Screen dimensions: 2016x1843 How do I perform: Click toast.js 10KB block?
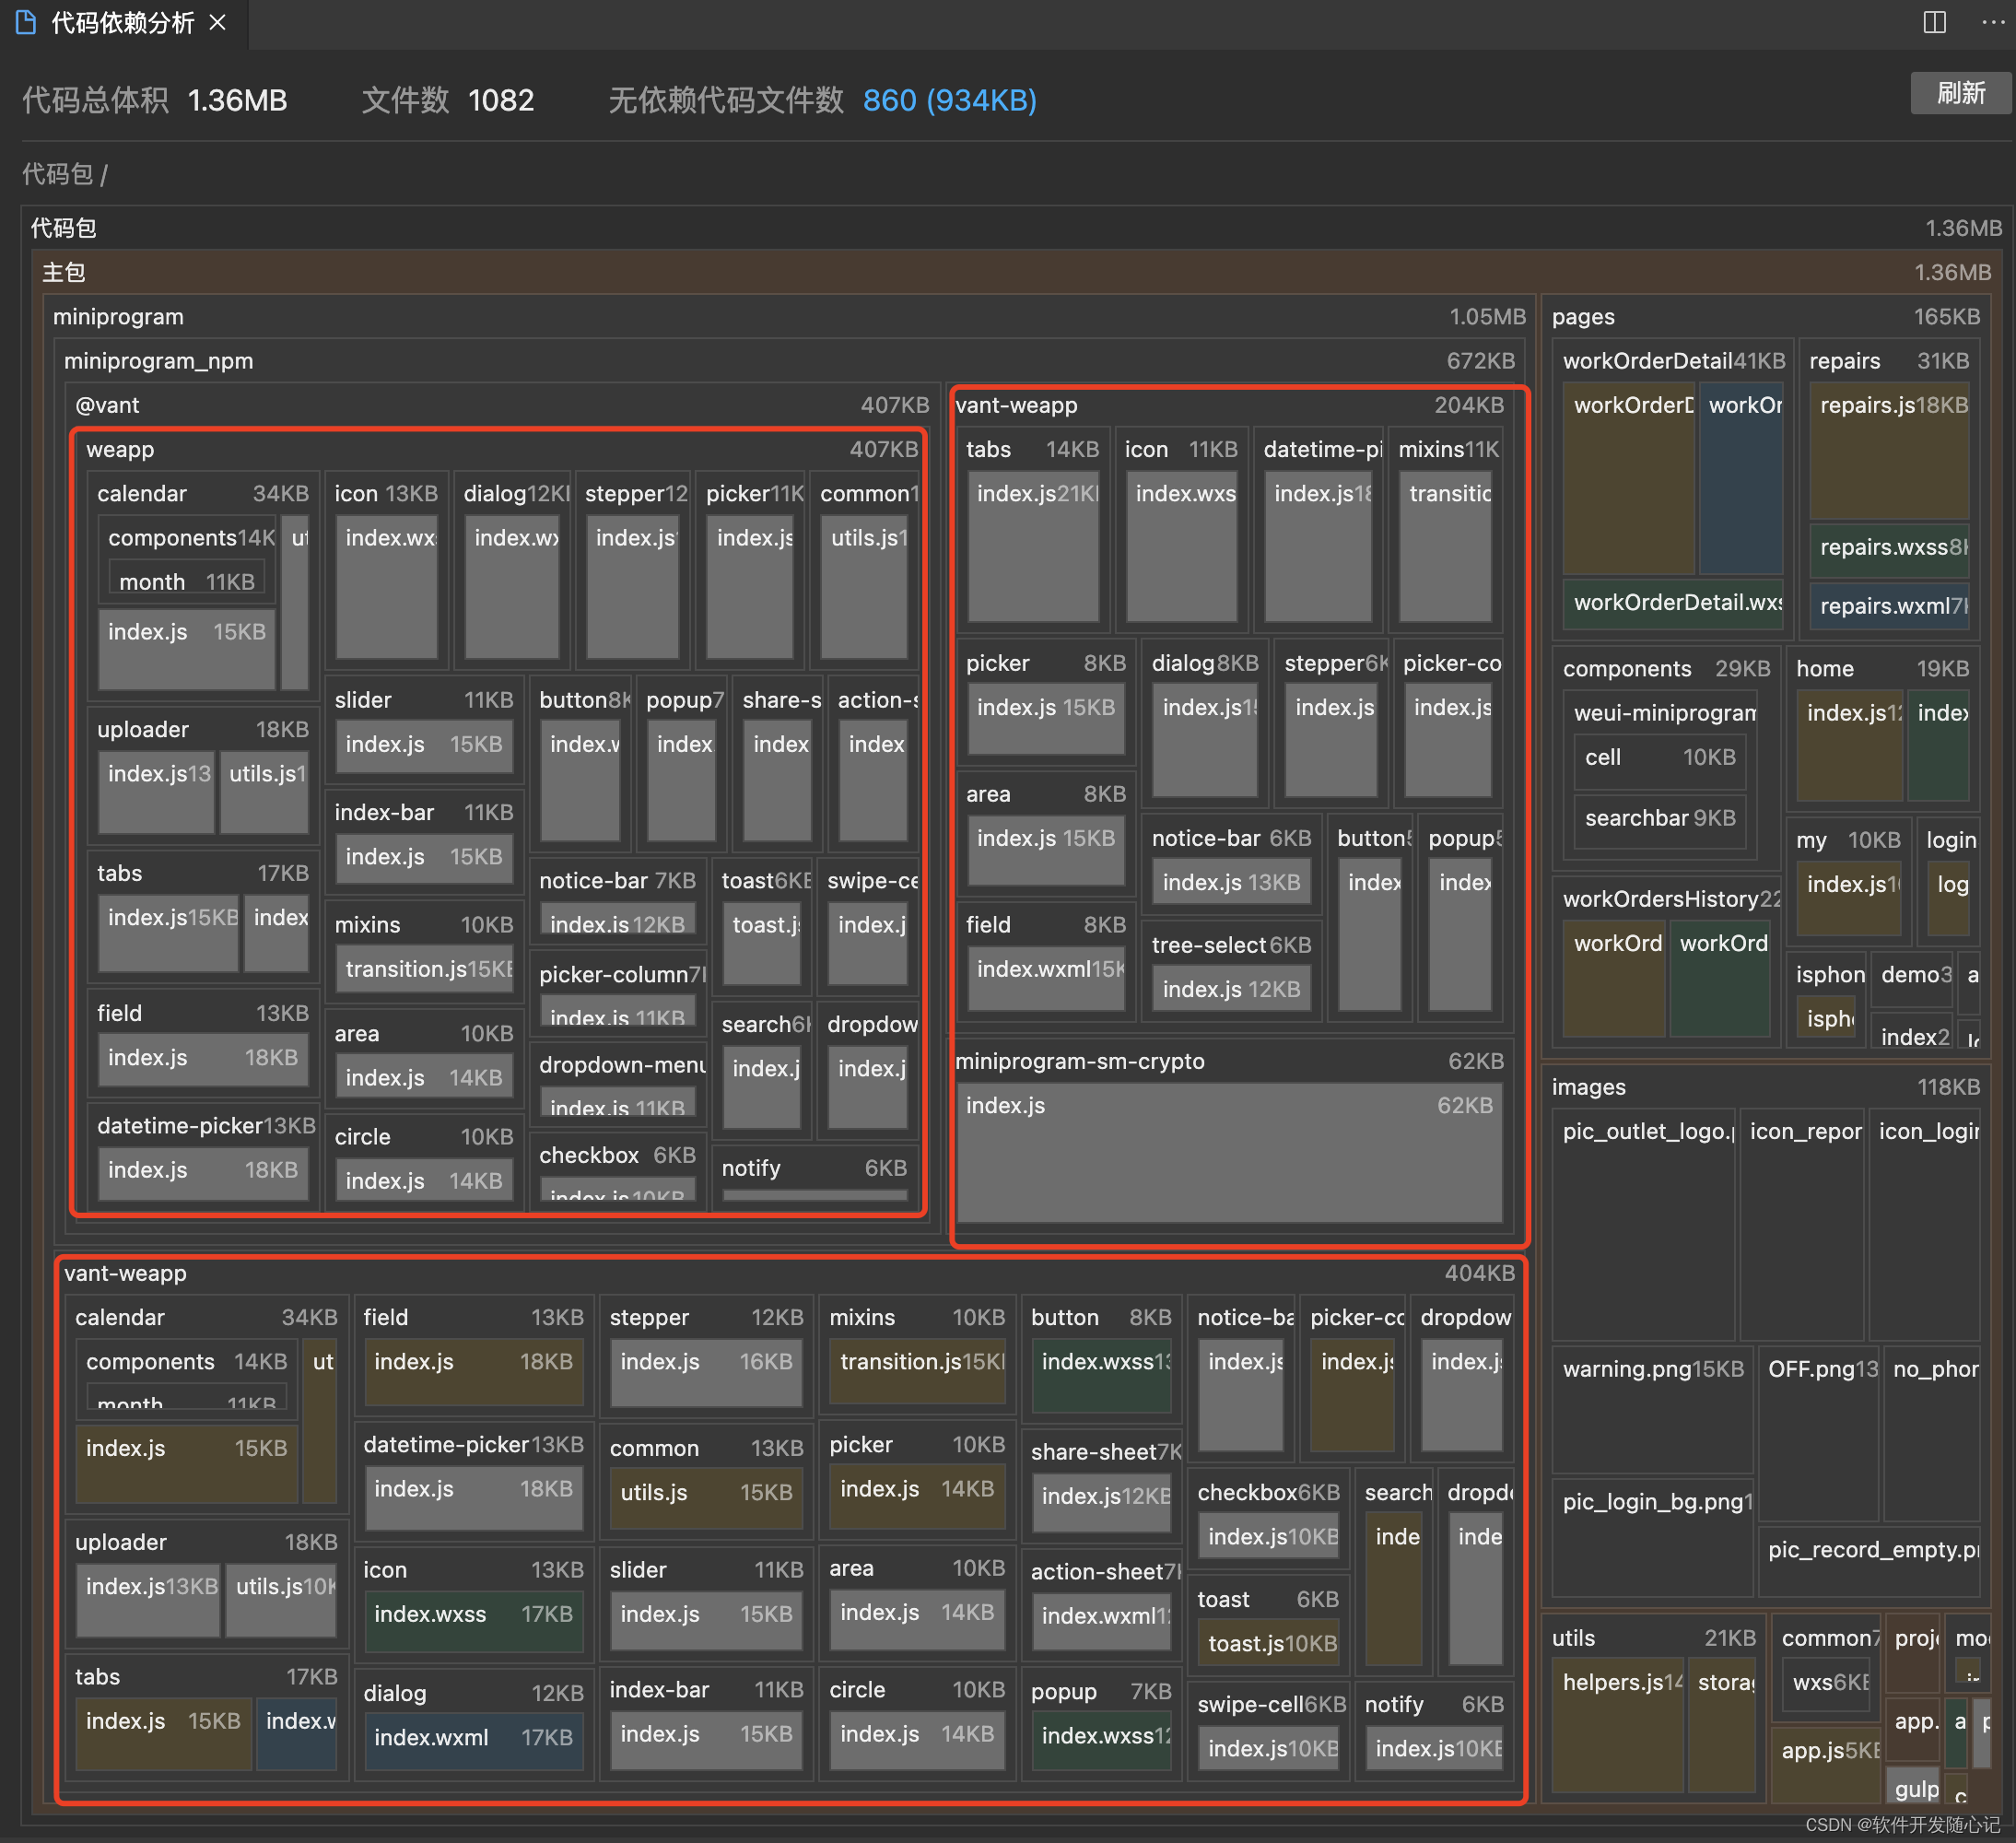click(1270, 1644)
